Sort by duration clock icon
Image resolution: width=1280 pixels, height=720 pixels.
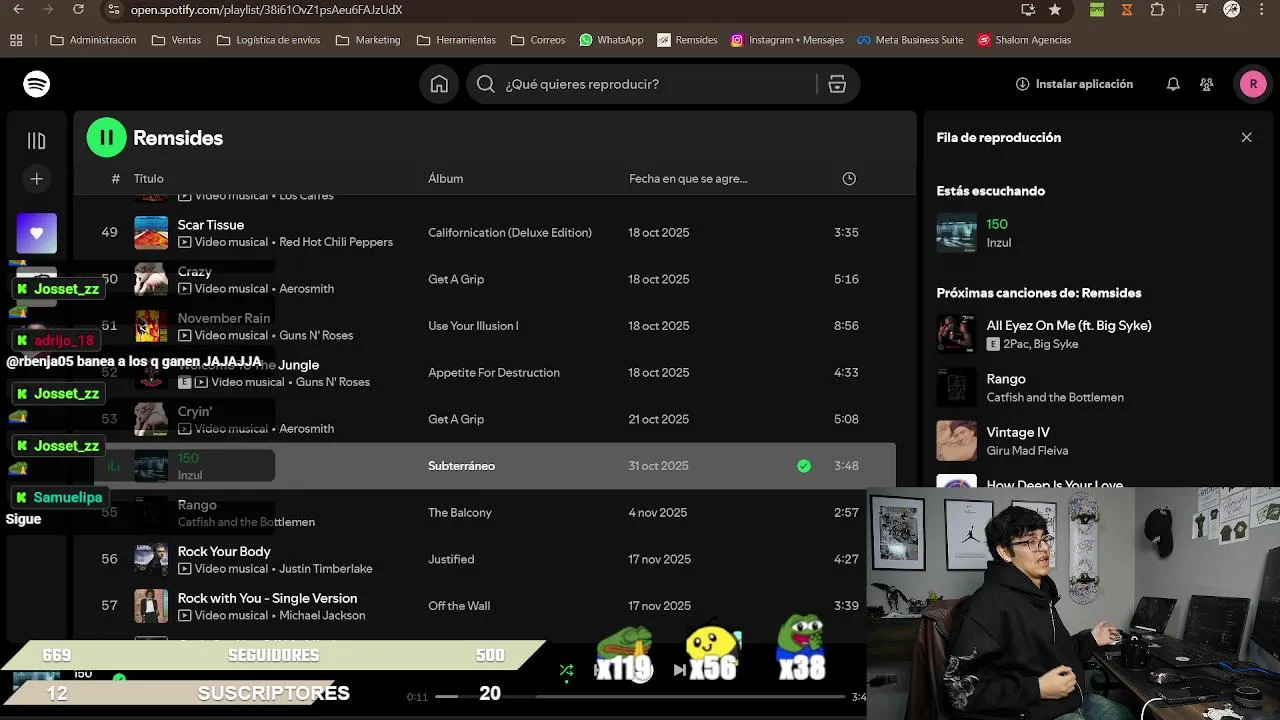(x=849, y=179)
